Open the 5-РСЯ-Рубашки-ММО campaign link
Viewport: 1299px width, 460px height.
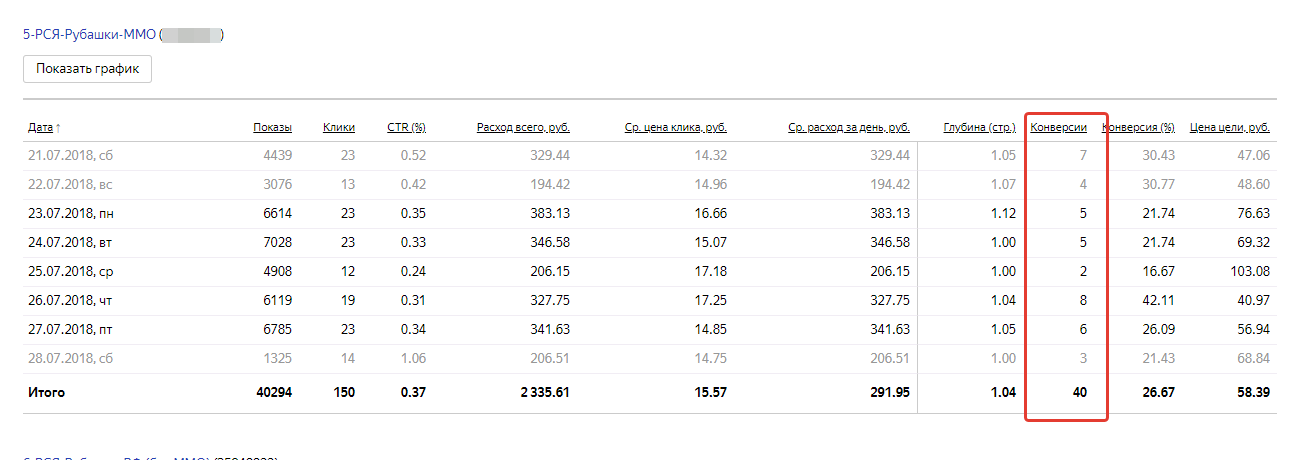click(x=90, y=35)
